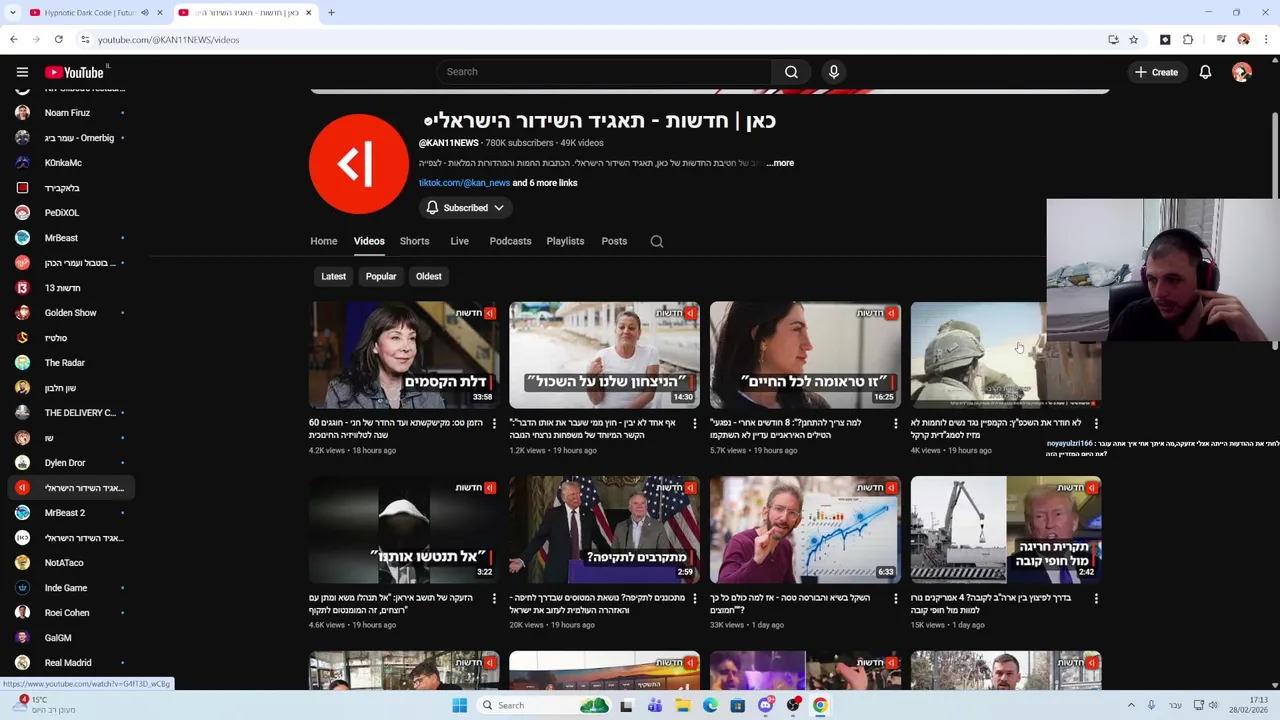The width and height of the screenshot is (1280, 720).
Task: Open Noam Firuz subscription in sidebar
Action: 68,113
